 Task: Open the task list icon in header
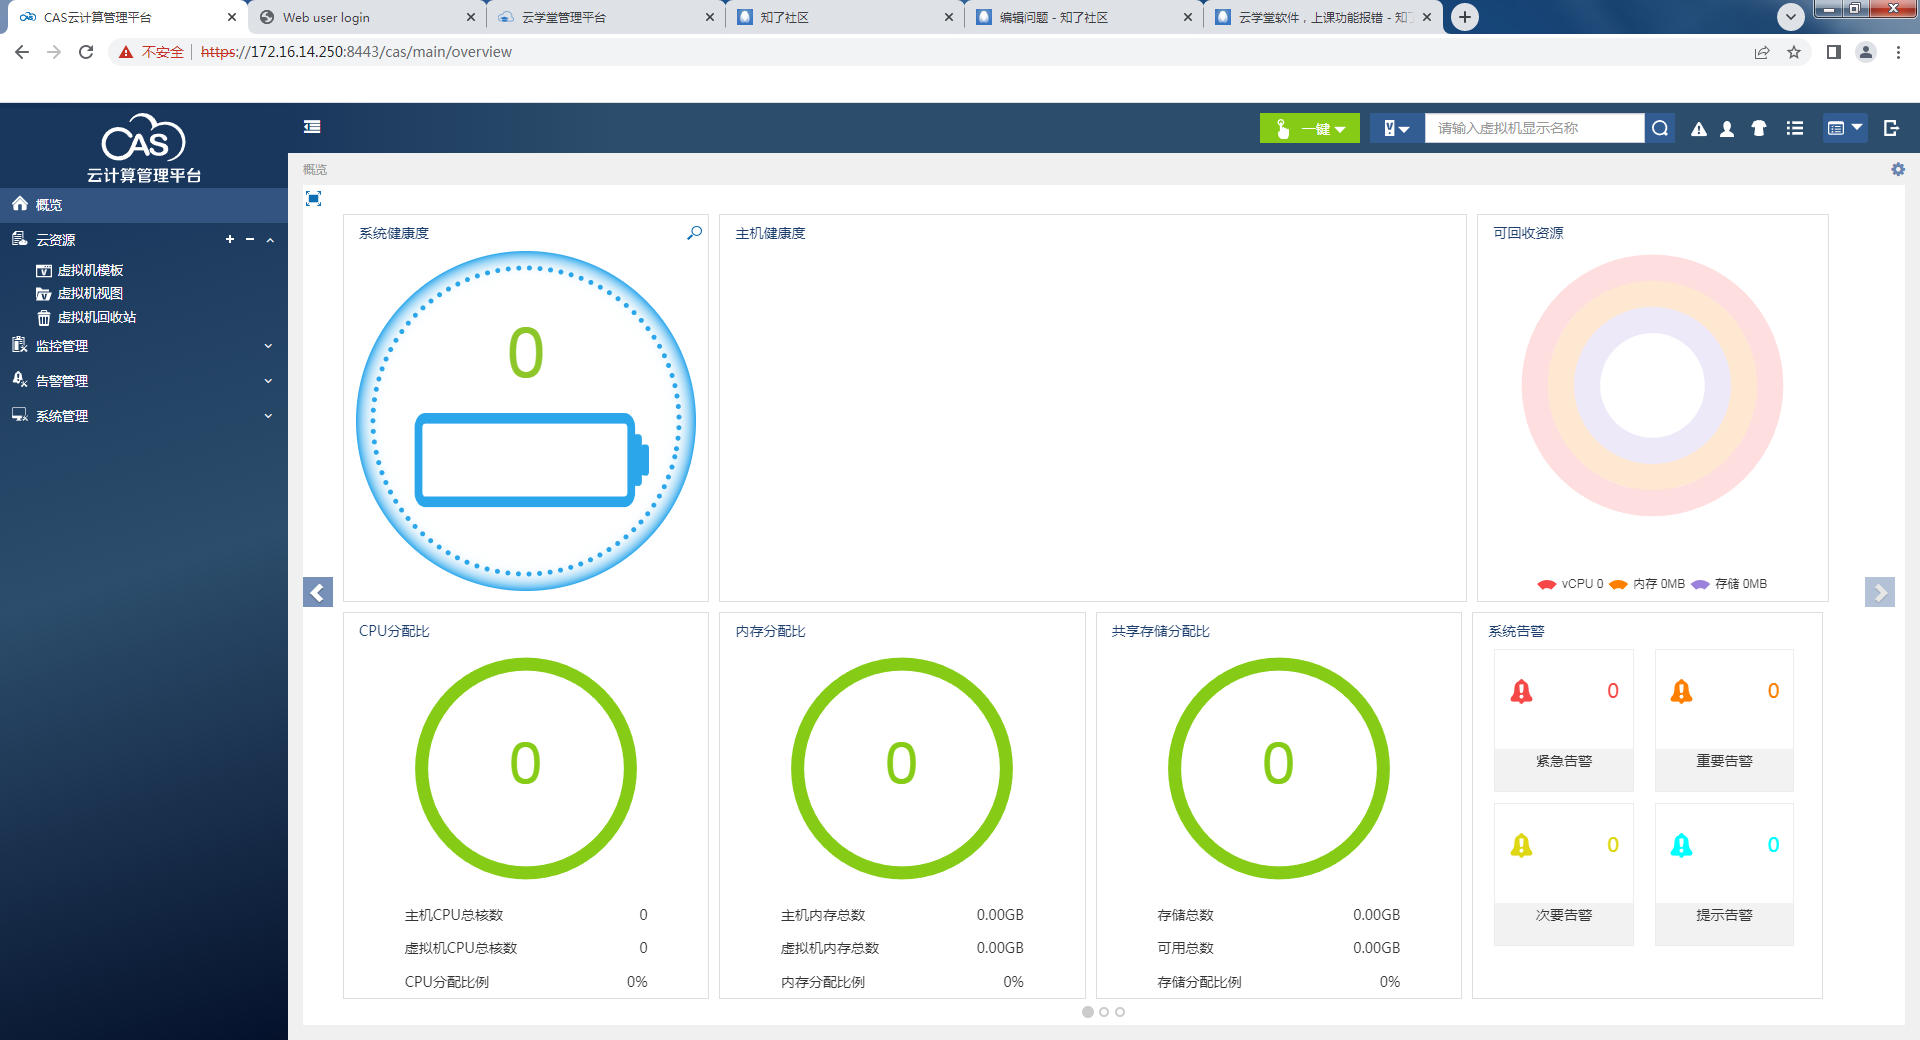coord(1795,128)
